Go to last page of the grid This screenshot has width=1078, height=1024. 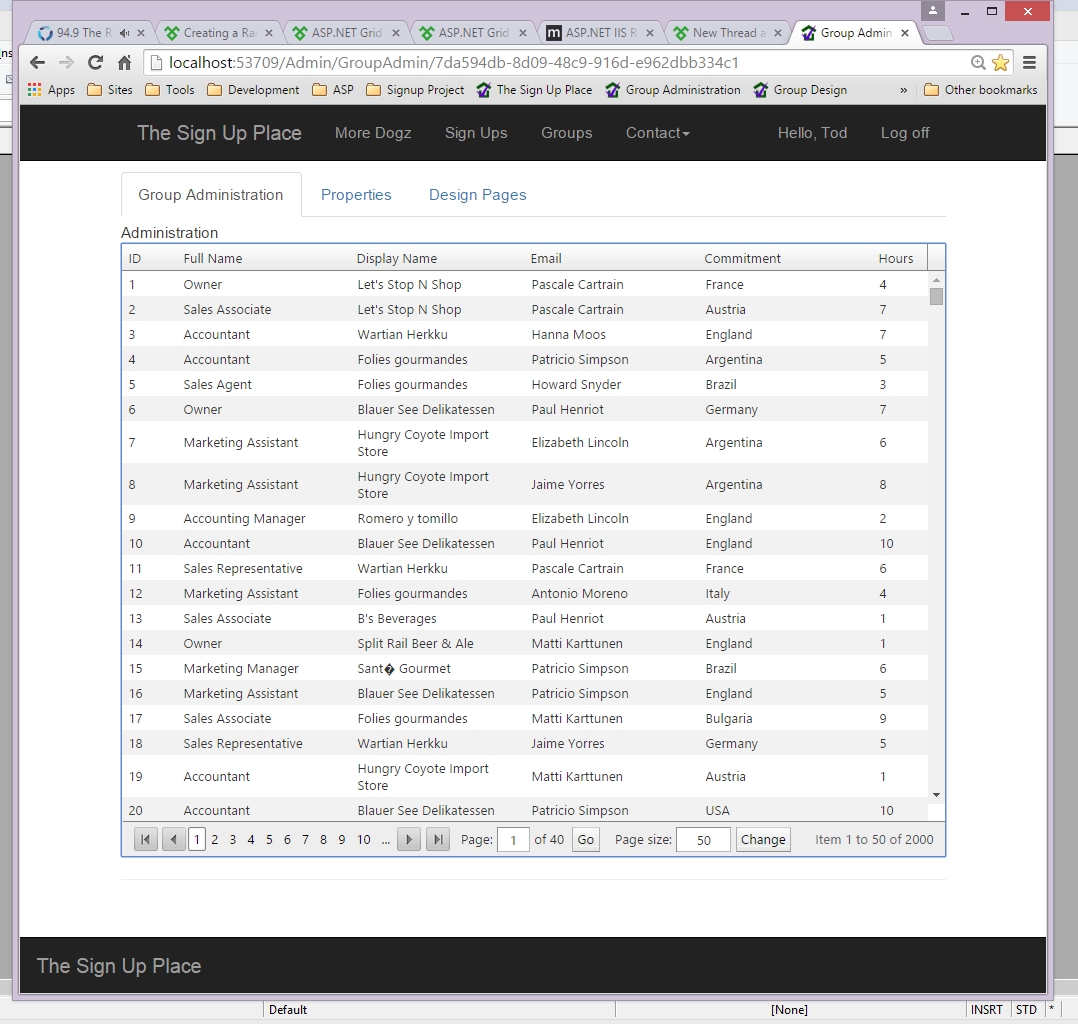[438, 840]
